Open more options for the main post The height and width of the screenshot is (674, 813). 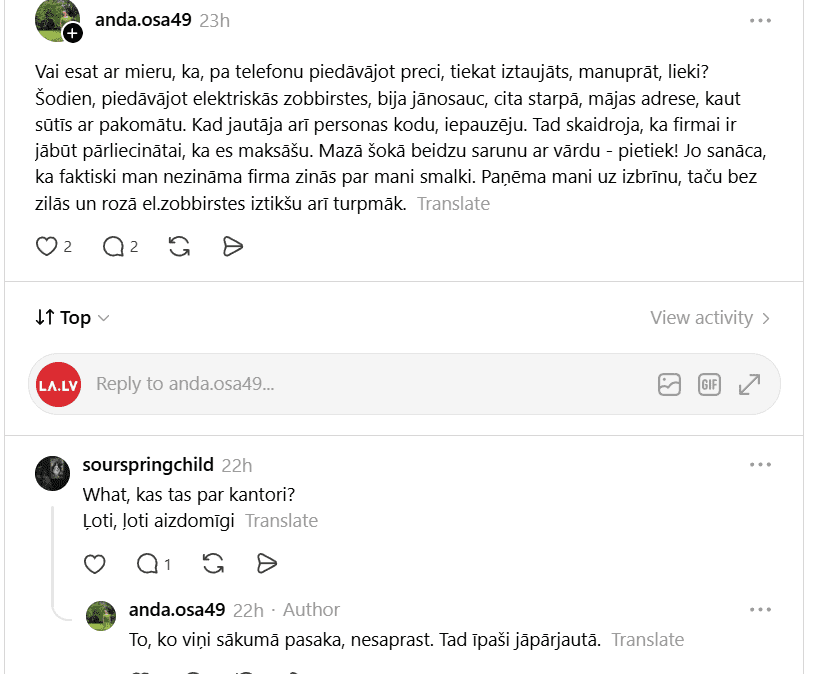coord(760,21)
